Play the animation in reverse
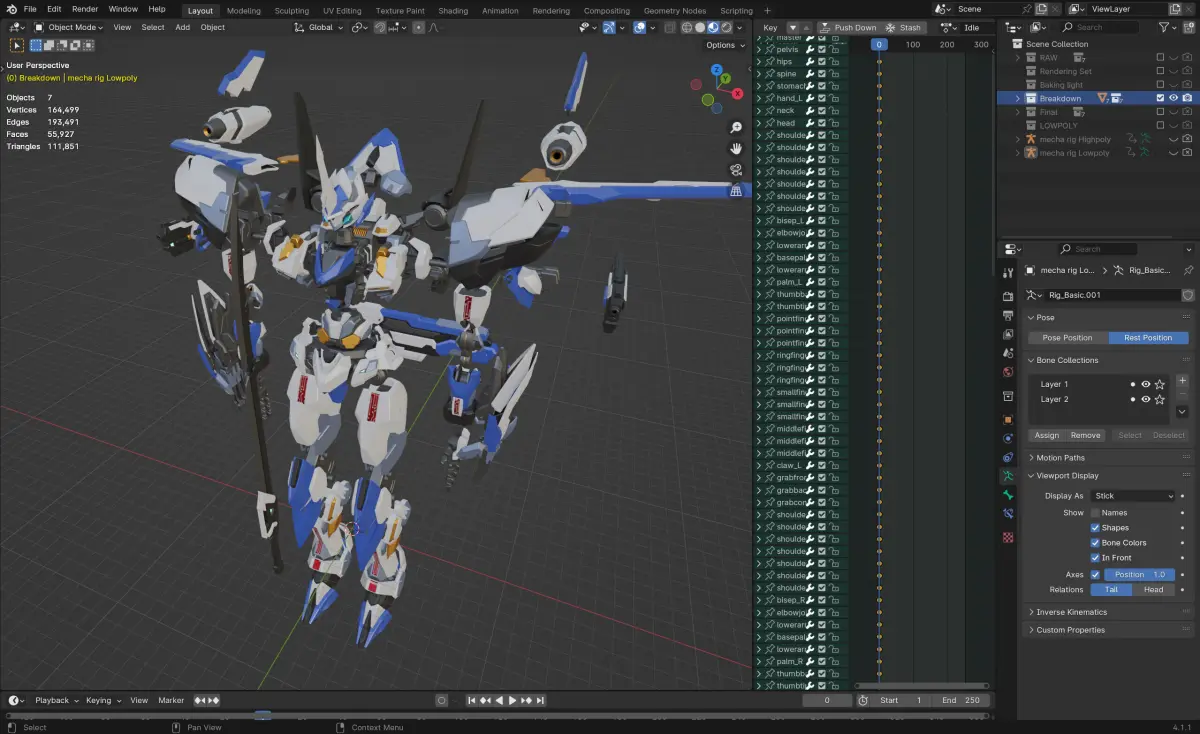This screenshot has width=1200, height=734. 500,701
